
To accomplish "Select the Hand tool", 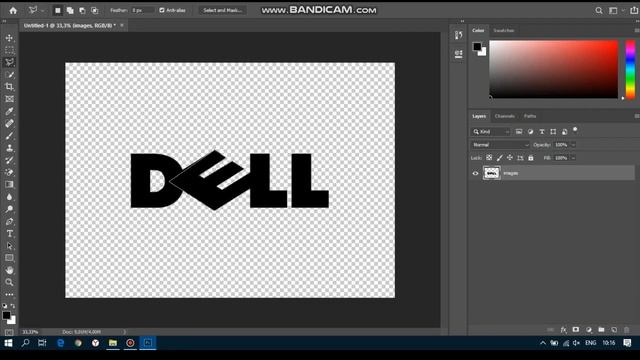I will [9, 270].
